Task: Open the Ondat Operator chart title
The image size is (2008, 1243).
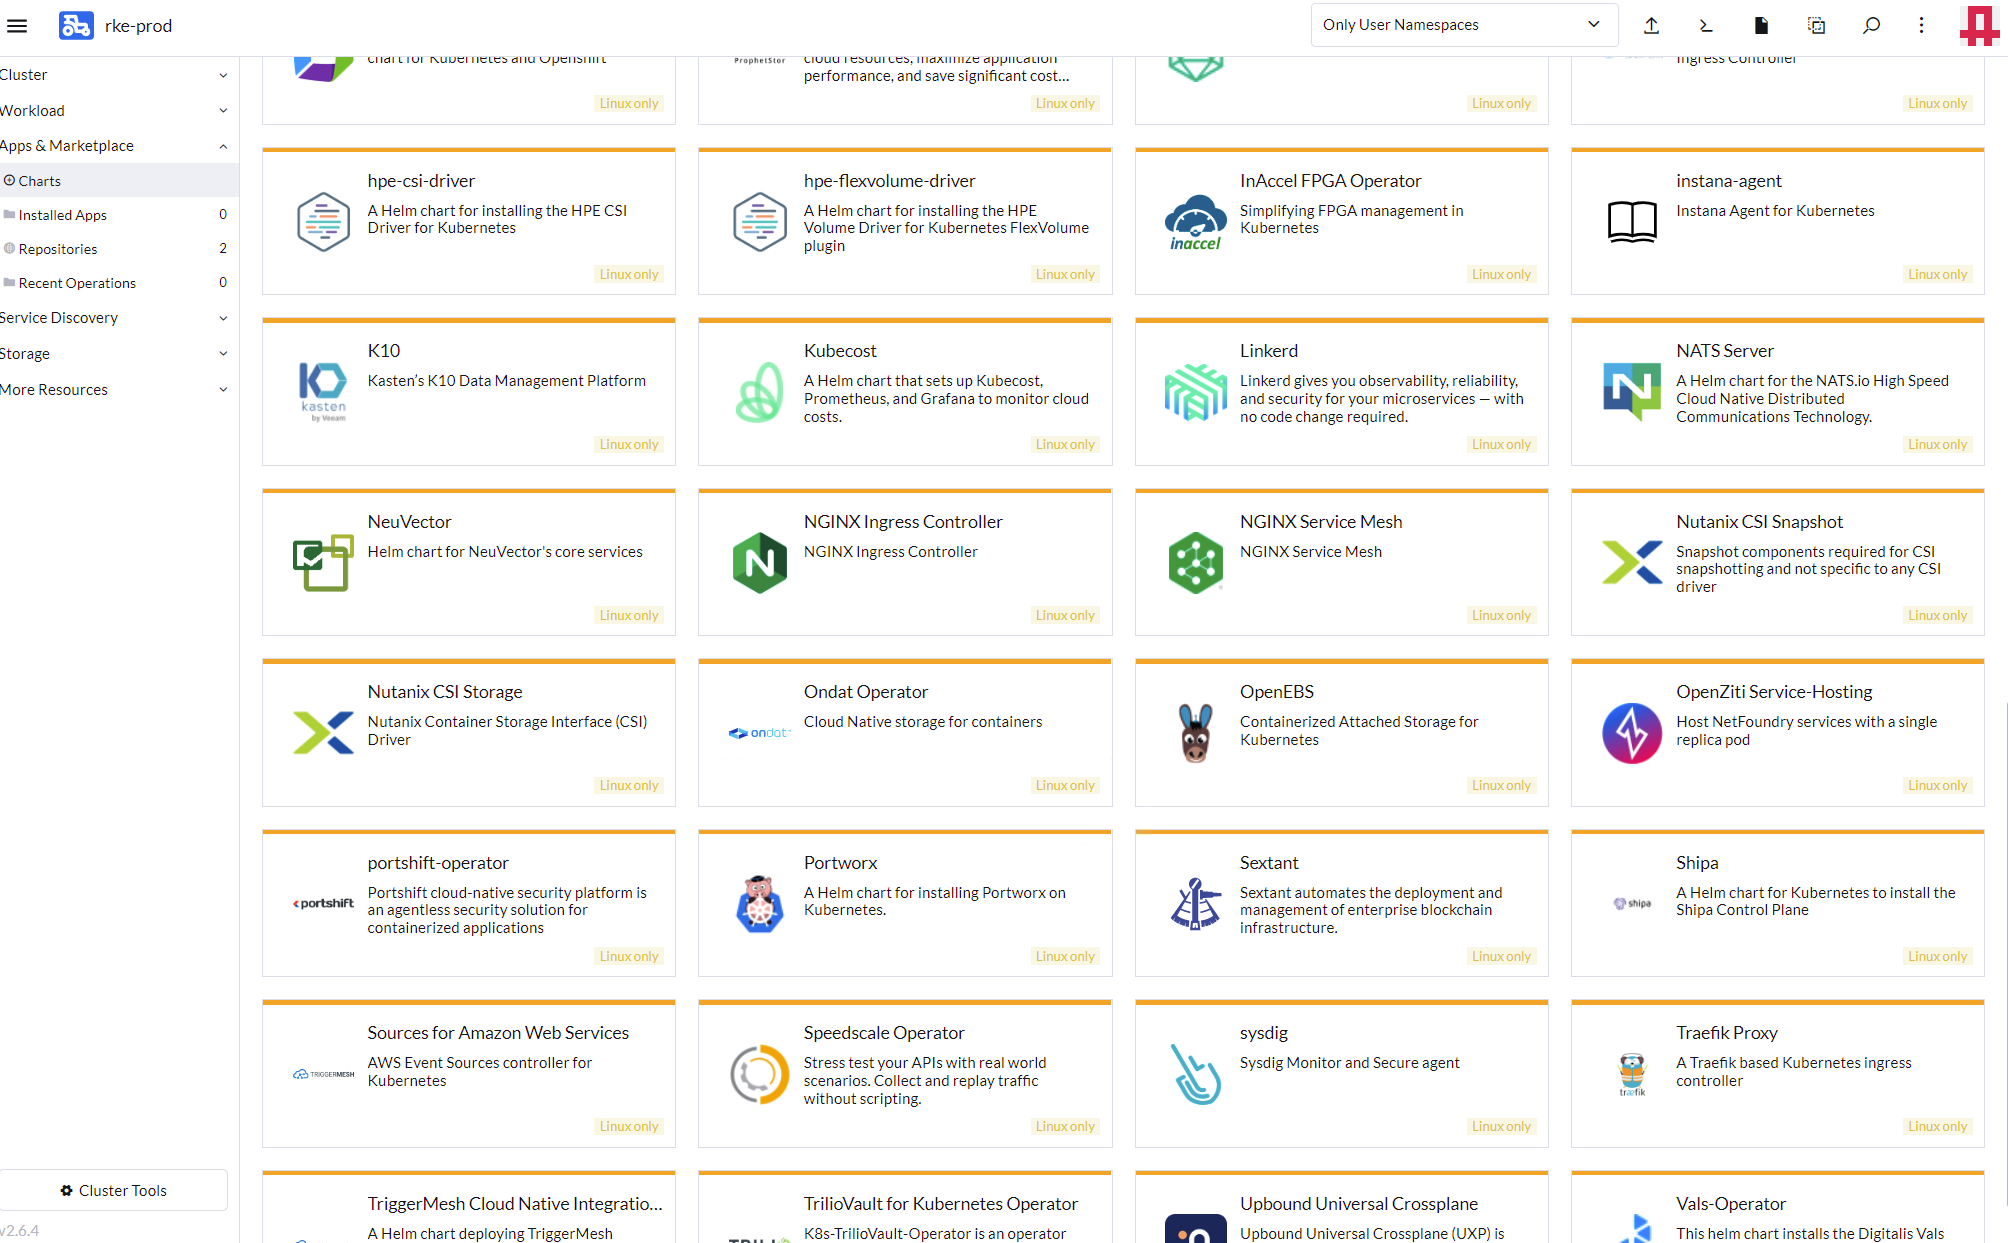Action: (x=865, y=692)
